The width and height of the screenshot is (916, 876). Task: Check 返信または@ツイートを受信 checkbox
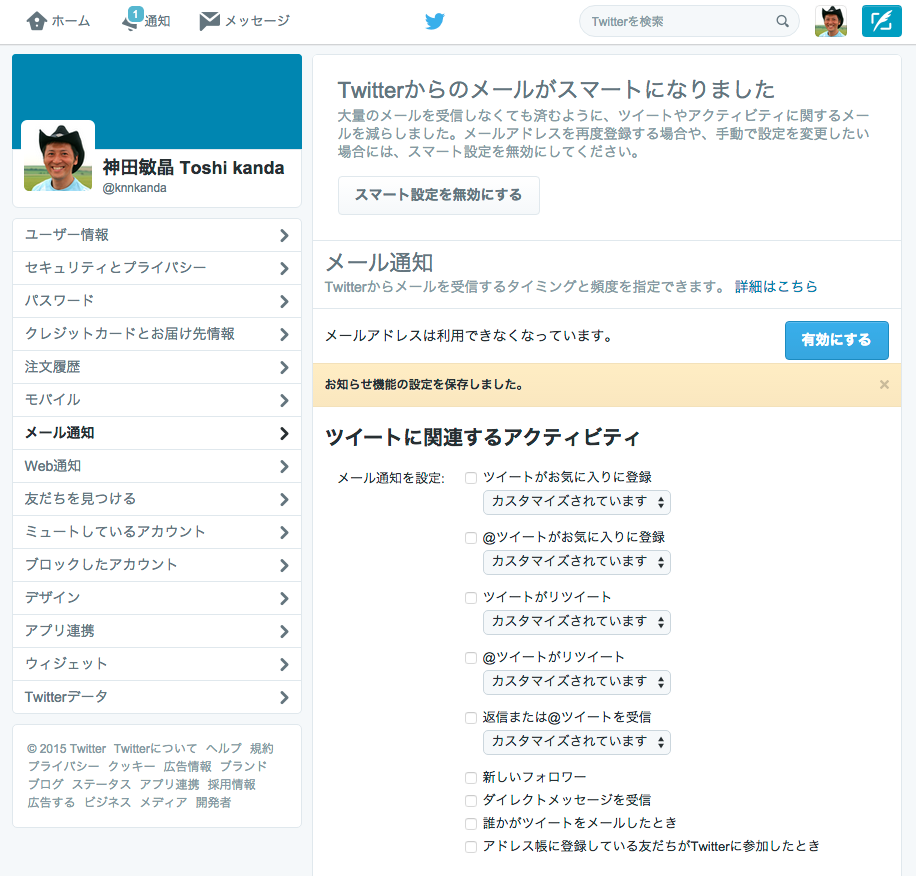tap(471, 718)
